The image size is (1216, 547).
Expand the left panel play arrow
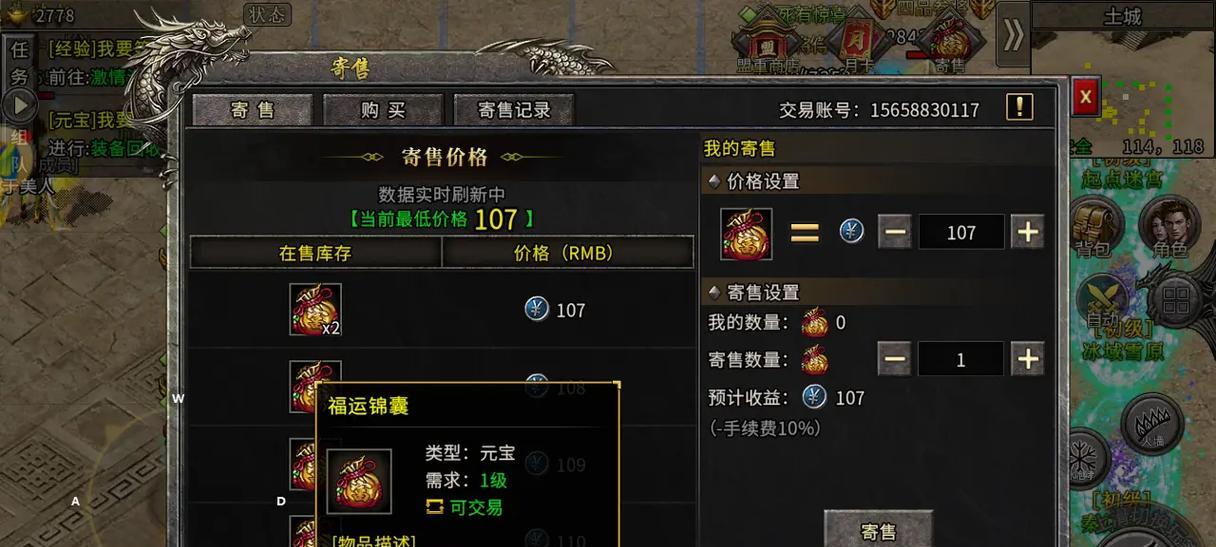pyautogui.click(x=17, y=105)
